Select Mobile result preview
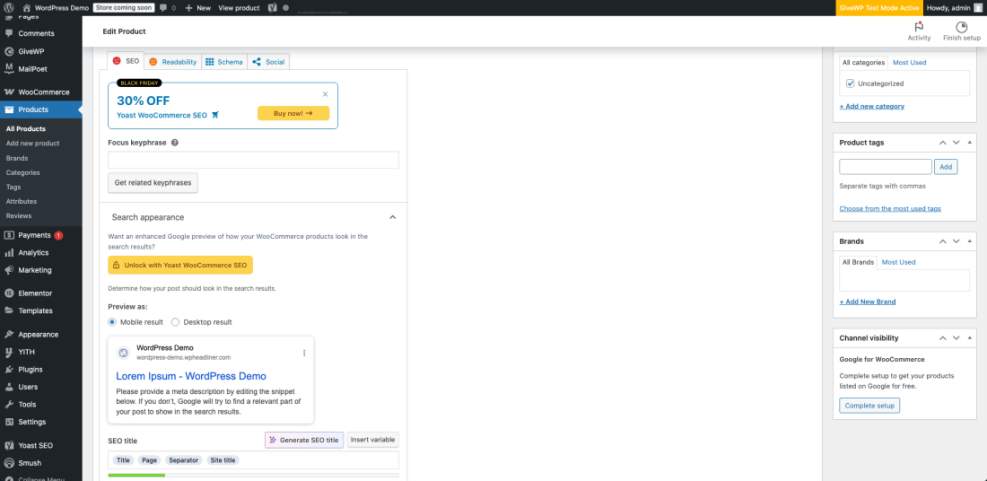987x481 pixels. [x=112, y=322]
